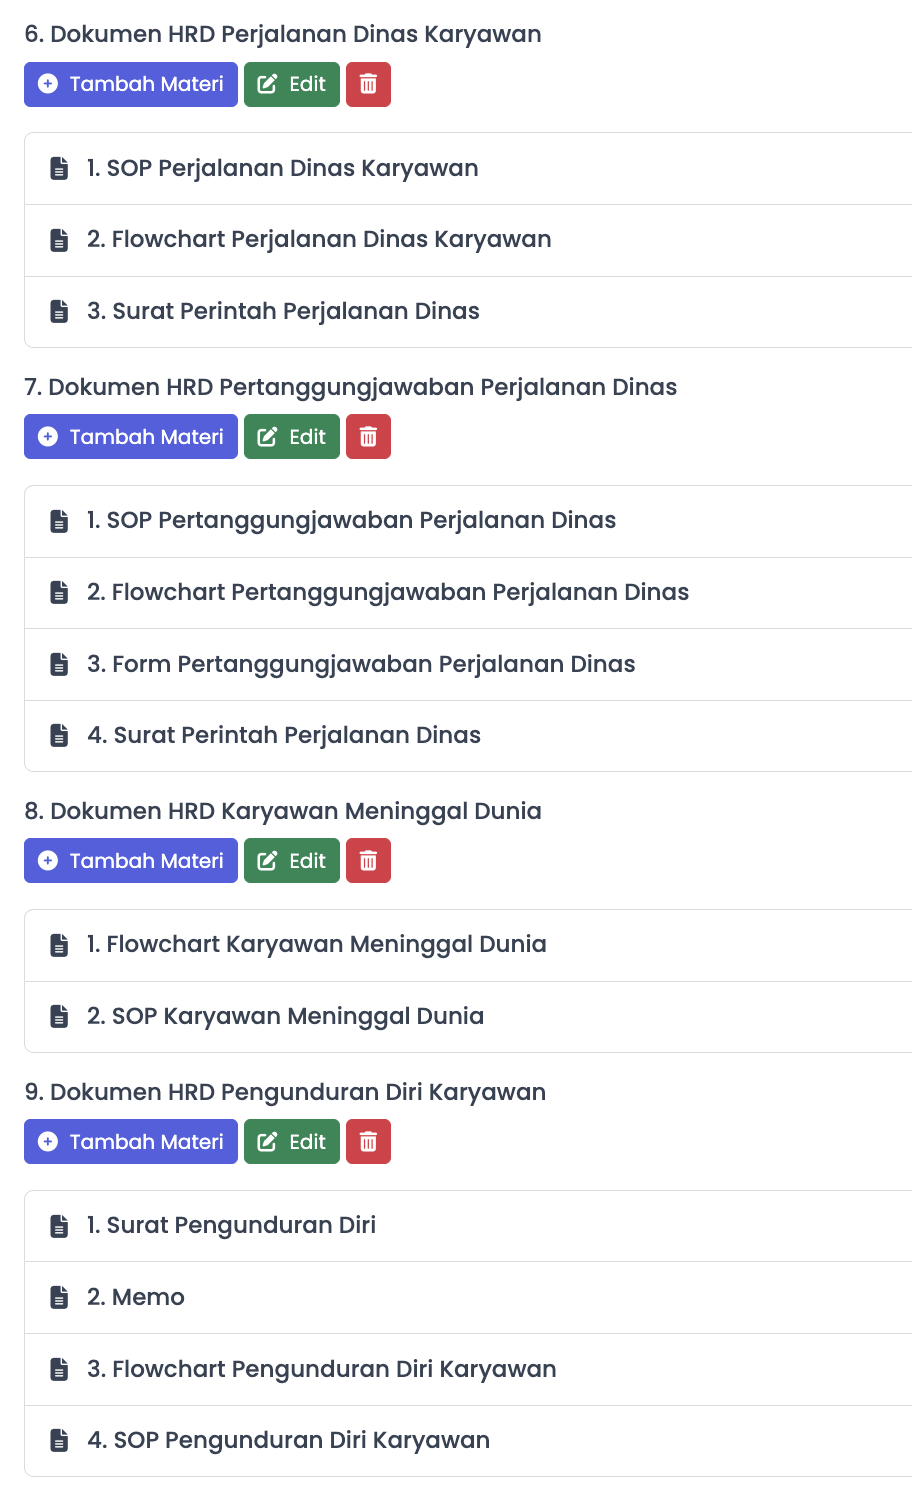Select SOP Karyawan Meninggal Dunia entry

tap(468, 1017)
